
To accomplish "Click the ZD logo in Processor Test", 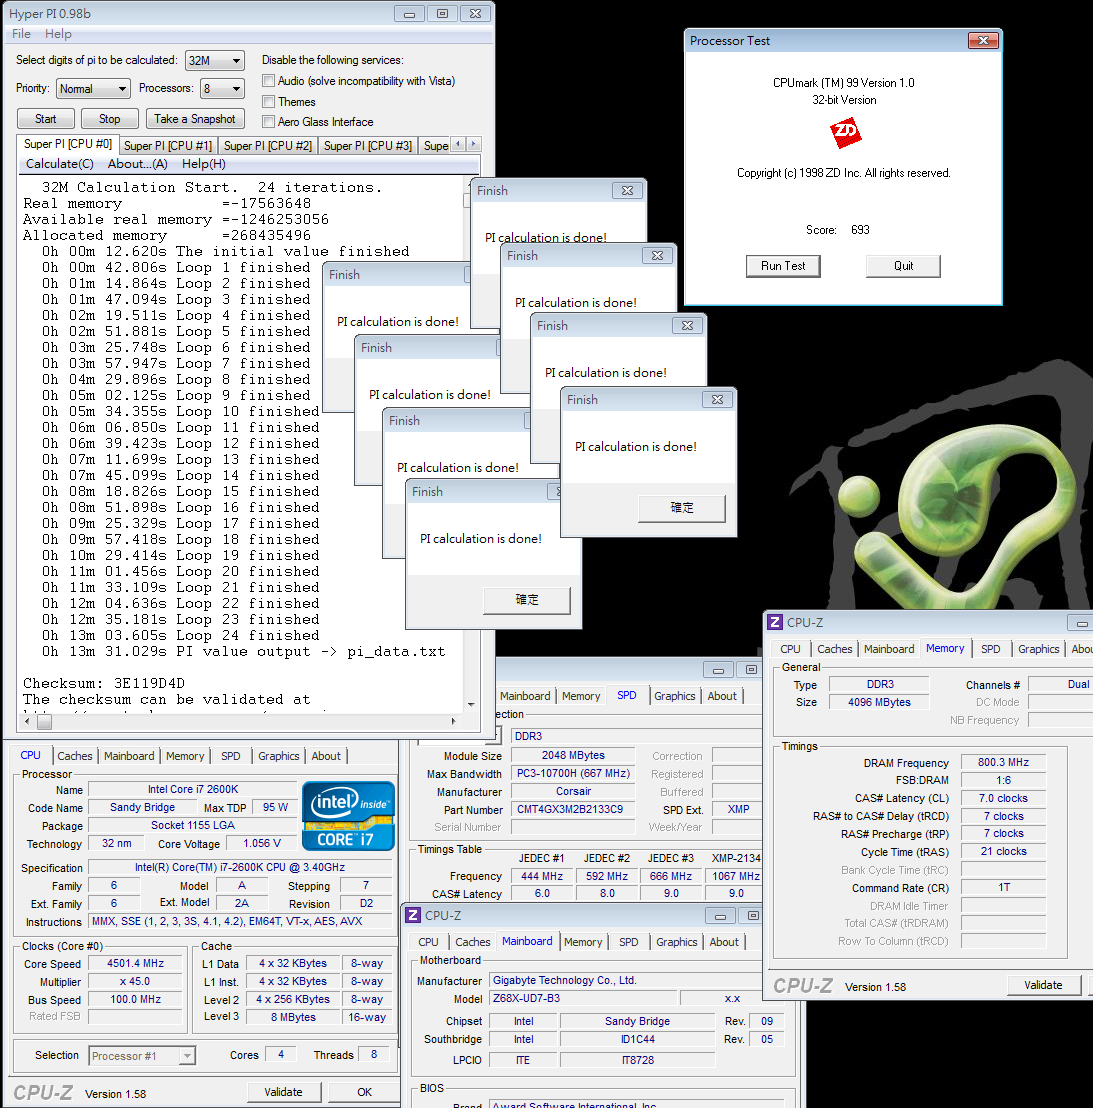I will [x=845, y=132].
